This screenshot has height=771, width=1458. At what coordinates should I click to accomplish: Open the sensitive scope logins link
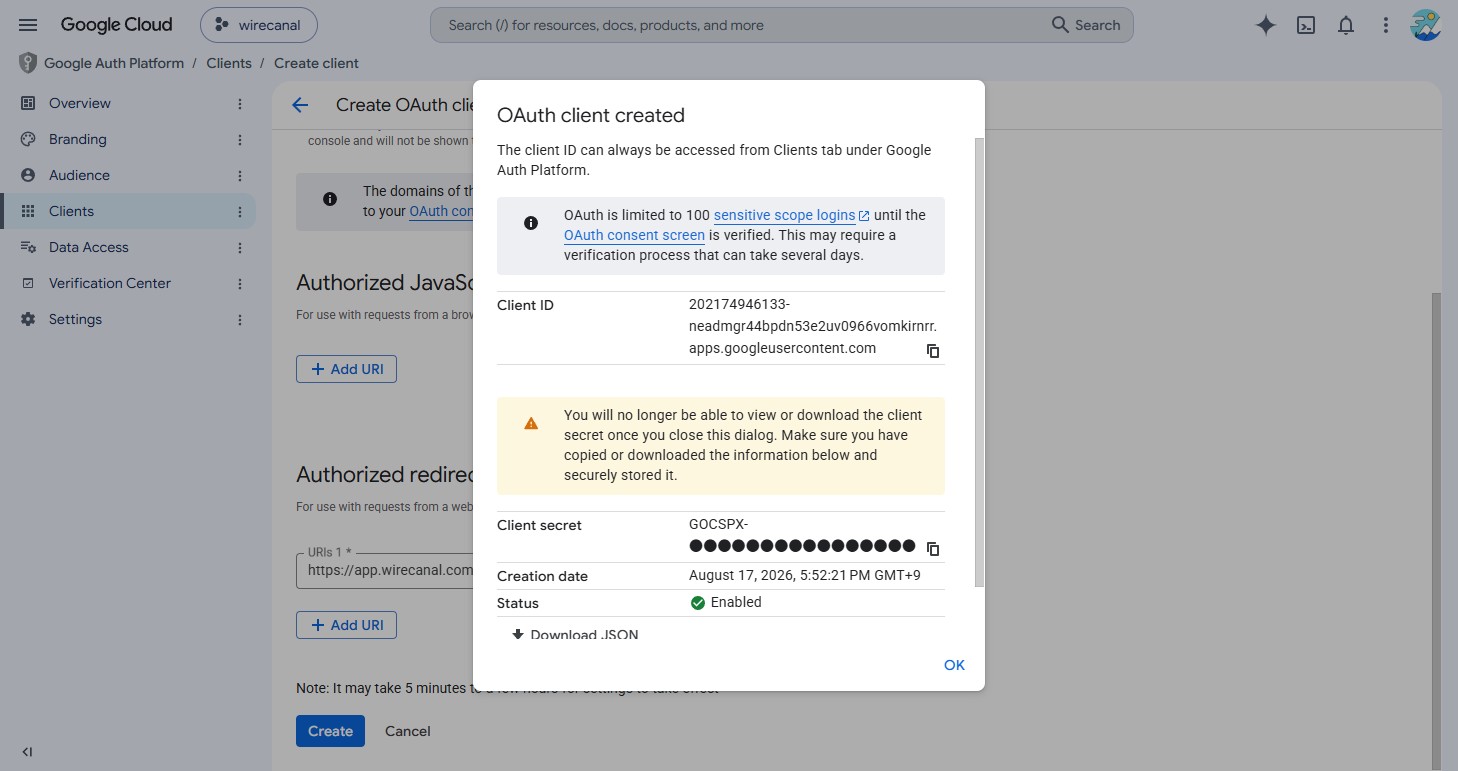791,215
